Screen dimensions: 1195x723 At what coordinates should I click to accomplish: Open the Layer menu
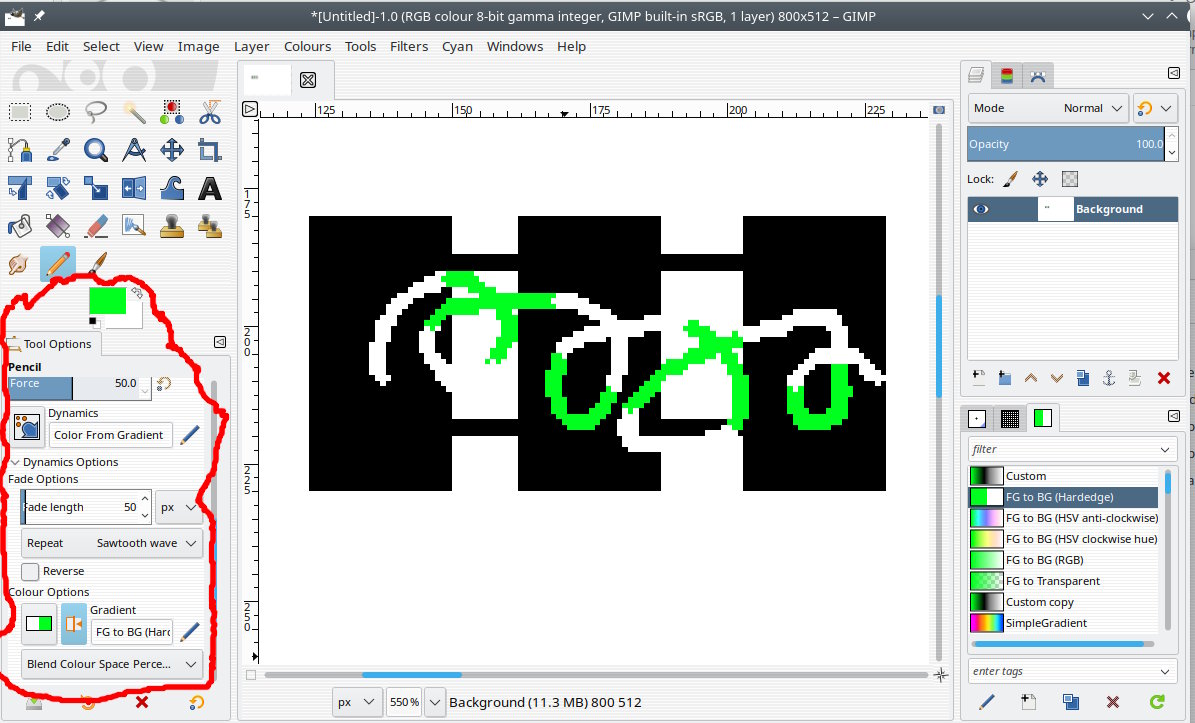[x=251, y=46]
